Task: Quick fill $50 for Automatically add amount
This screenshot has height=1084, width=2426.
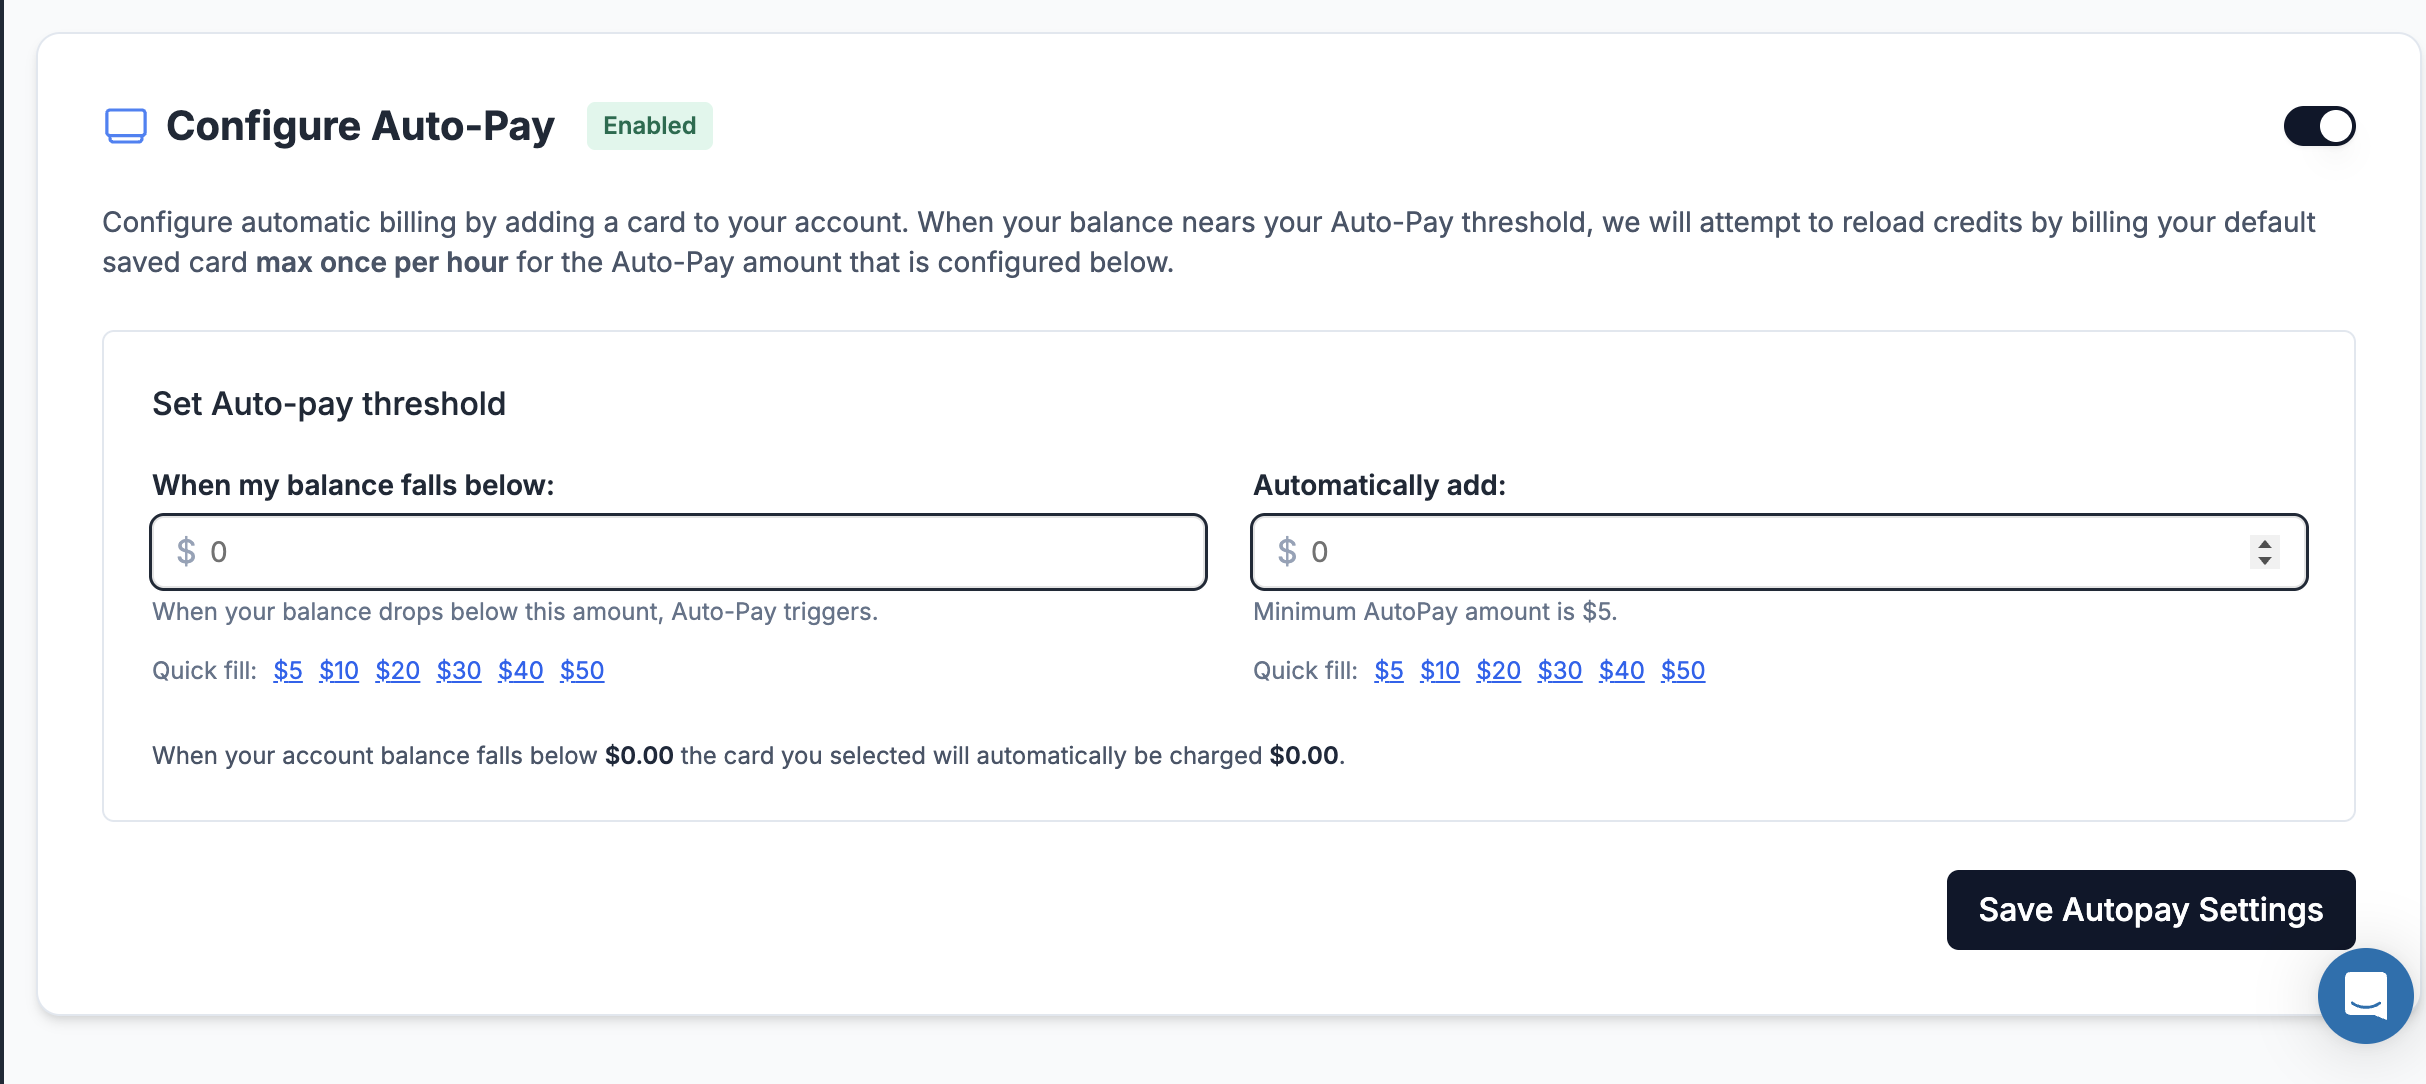Action: pyautogui.click(x=1683, y=670)
